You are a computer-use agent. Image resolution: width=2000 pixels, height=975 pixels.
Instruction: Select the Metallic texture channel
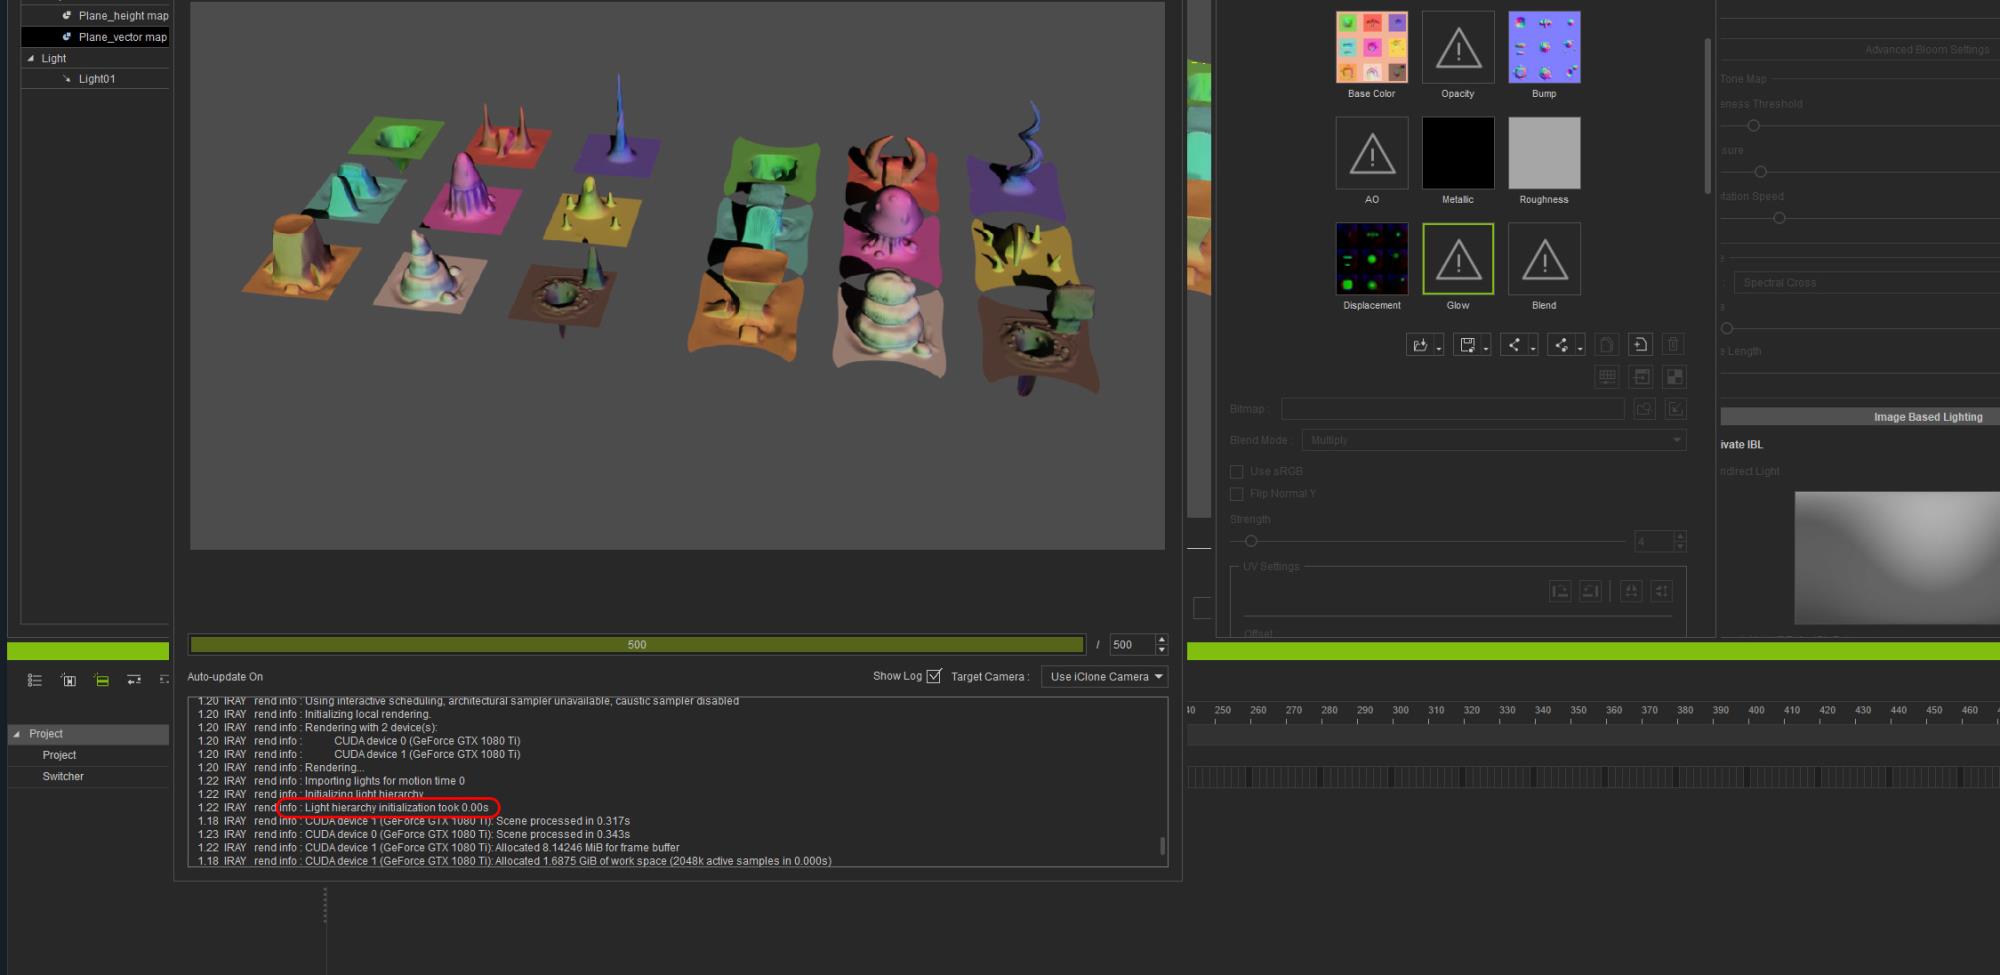point(1457,153)
